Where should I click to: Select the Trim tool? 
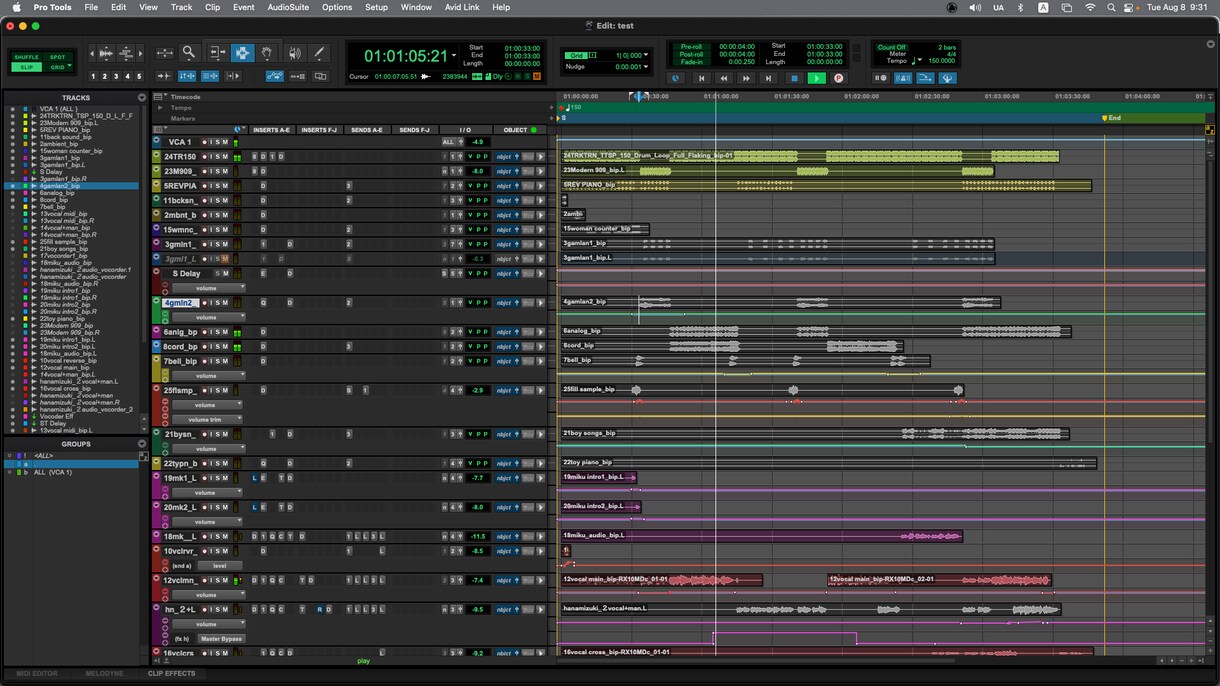pos(217,53)
